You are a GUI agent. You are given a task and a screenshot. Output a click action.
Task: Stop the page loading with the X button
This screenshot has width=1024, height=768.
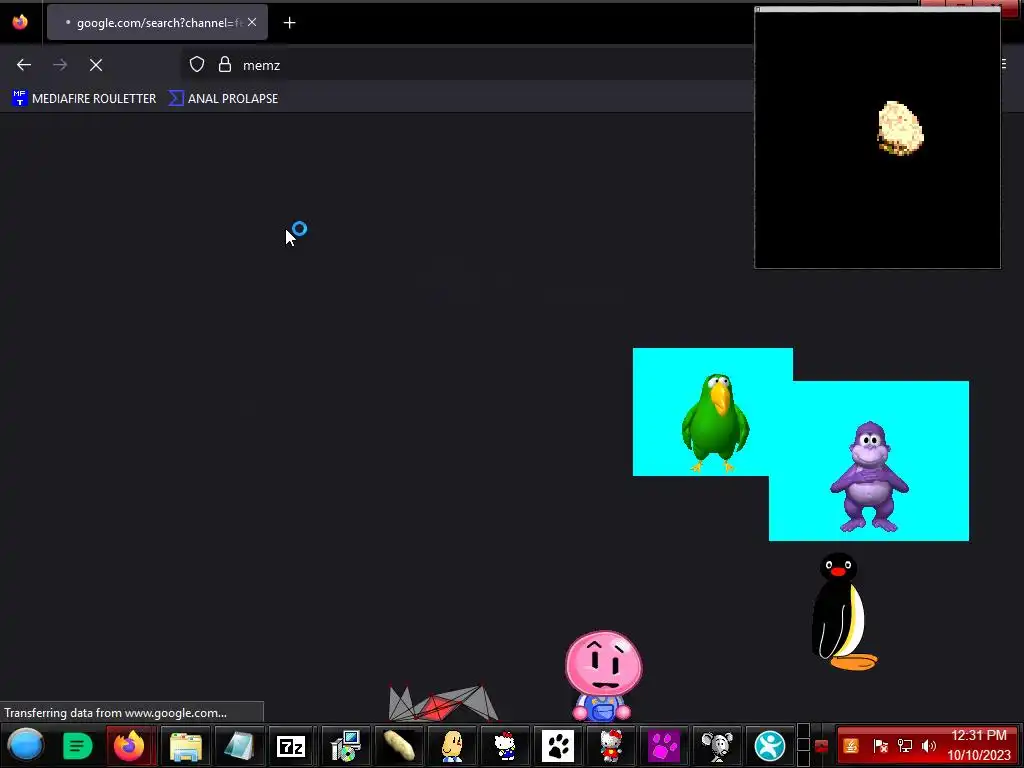pyautogui.click(x=96, y=65)
